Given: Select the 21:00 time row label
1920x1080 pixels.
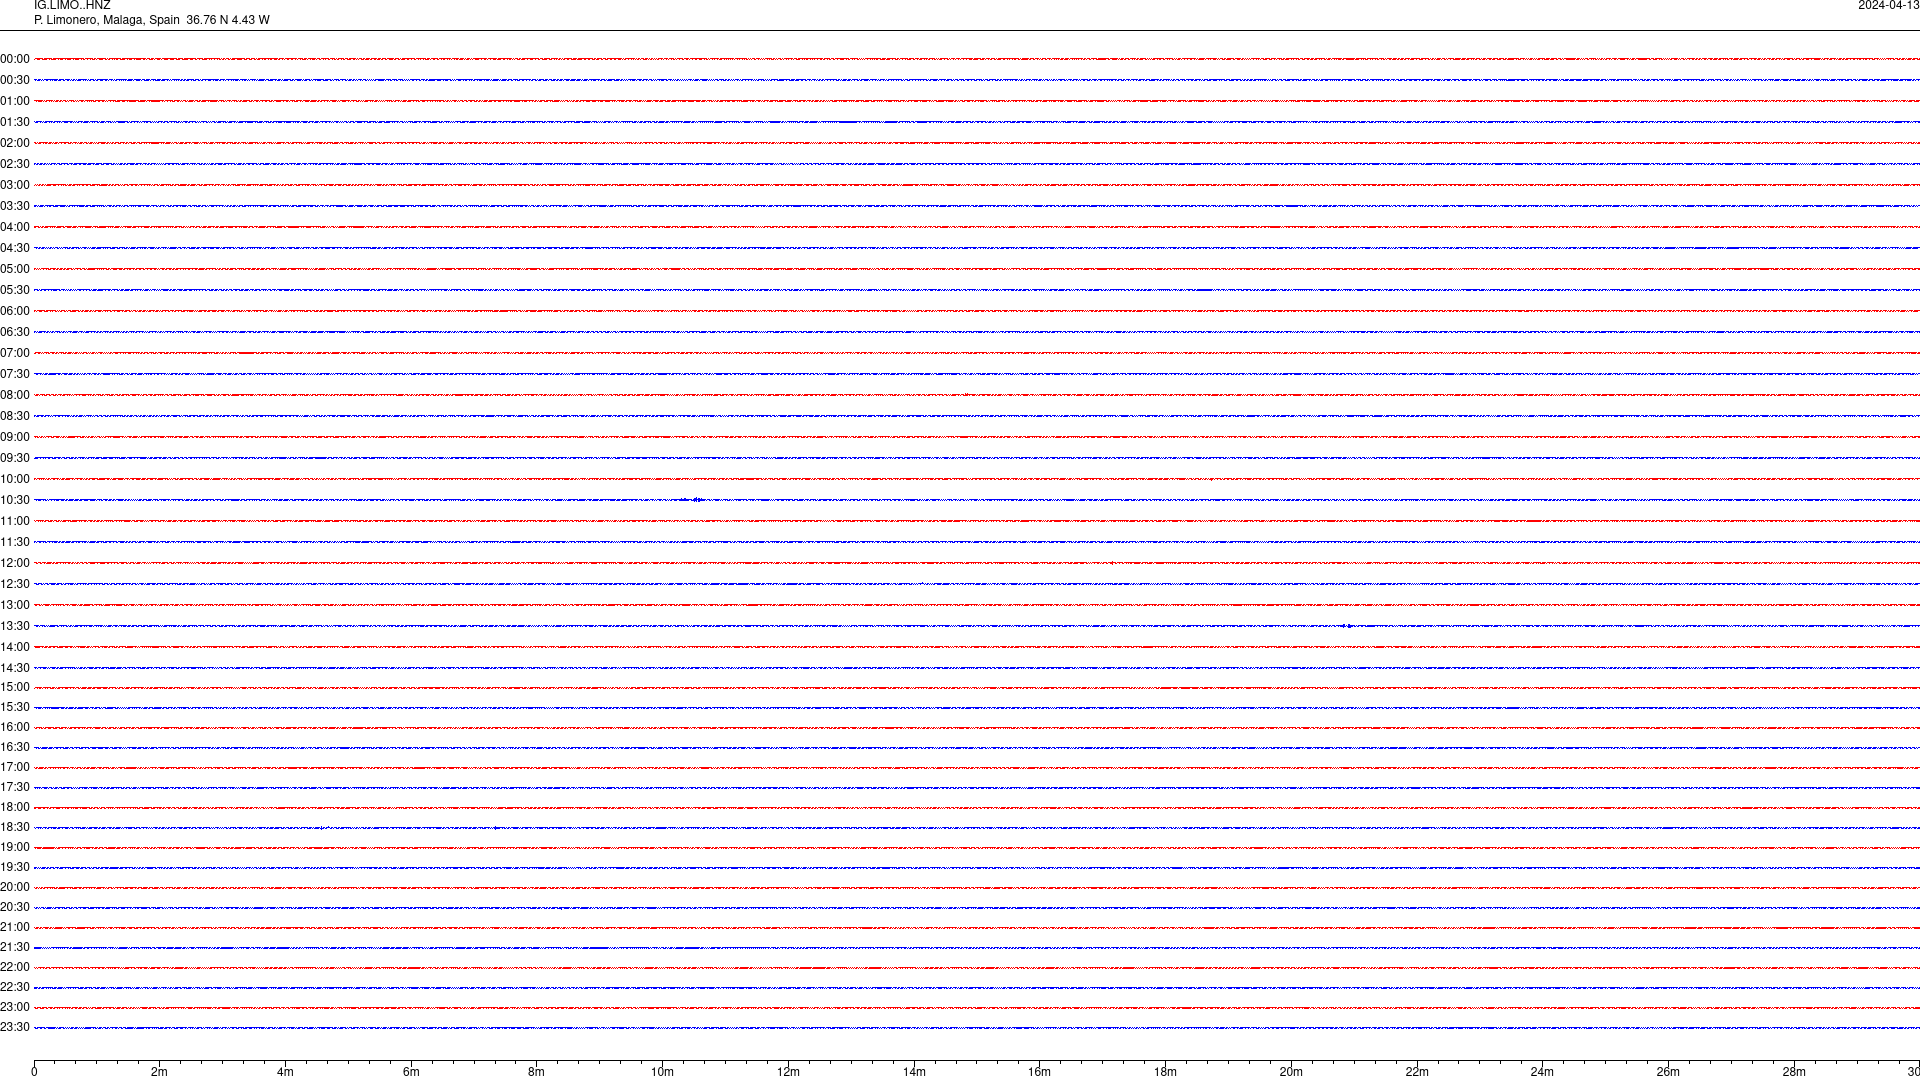Looking at the screenshot, I should [15, 927].
